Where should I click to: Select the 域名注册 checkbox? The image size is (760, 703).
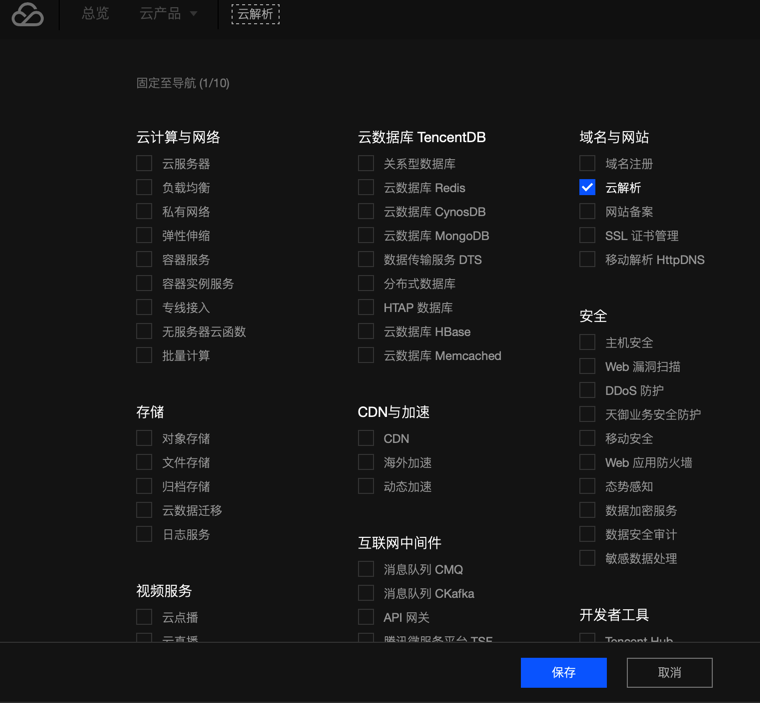(587, 163)
